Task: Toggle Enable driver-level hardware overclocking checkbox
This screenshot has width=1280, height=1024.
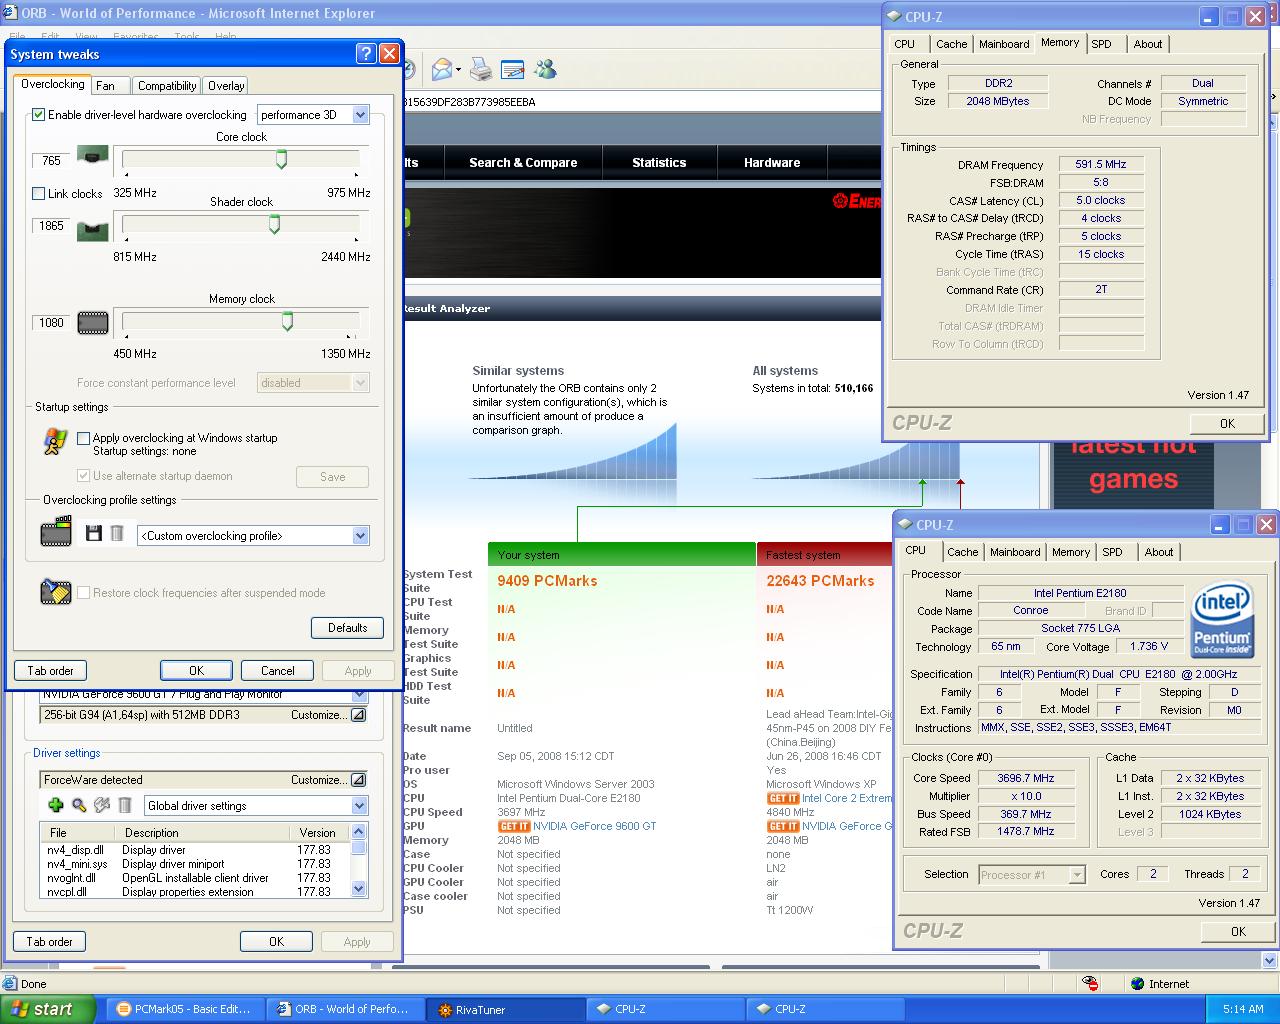Action: (x=39, y=115)
